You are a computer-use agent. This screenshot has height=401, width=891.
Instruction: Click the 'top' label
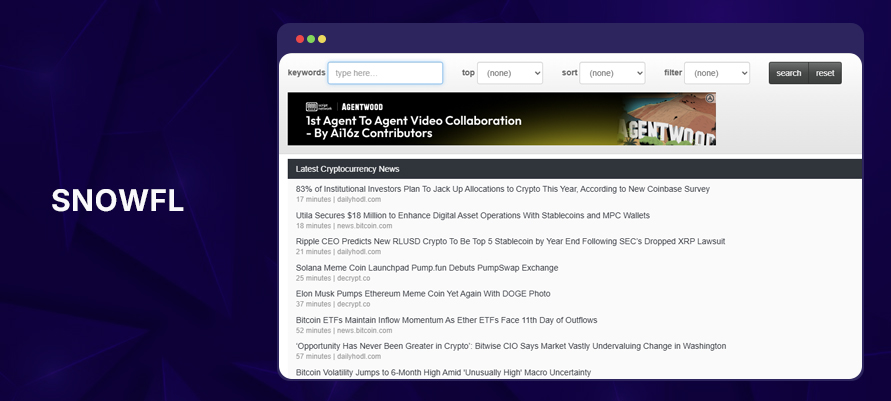[x=468, y=73]
